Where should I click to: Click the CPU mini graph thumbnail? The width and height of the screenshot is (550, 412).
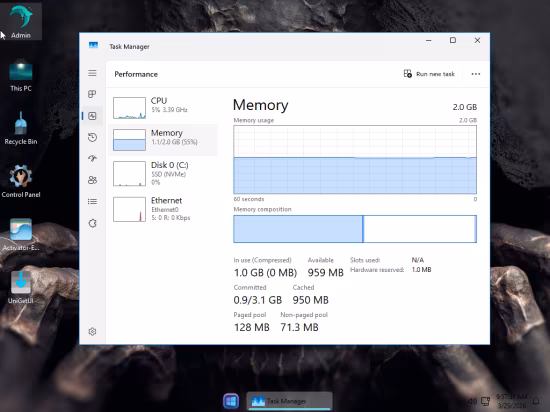pos(129,108)
